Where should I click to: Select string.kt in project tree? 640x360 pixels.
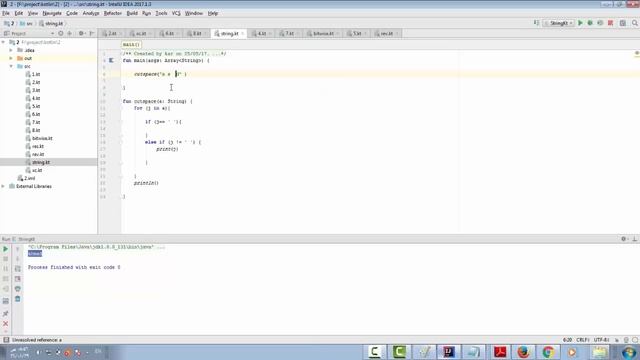pos(41,162)
